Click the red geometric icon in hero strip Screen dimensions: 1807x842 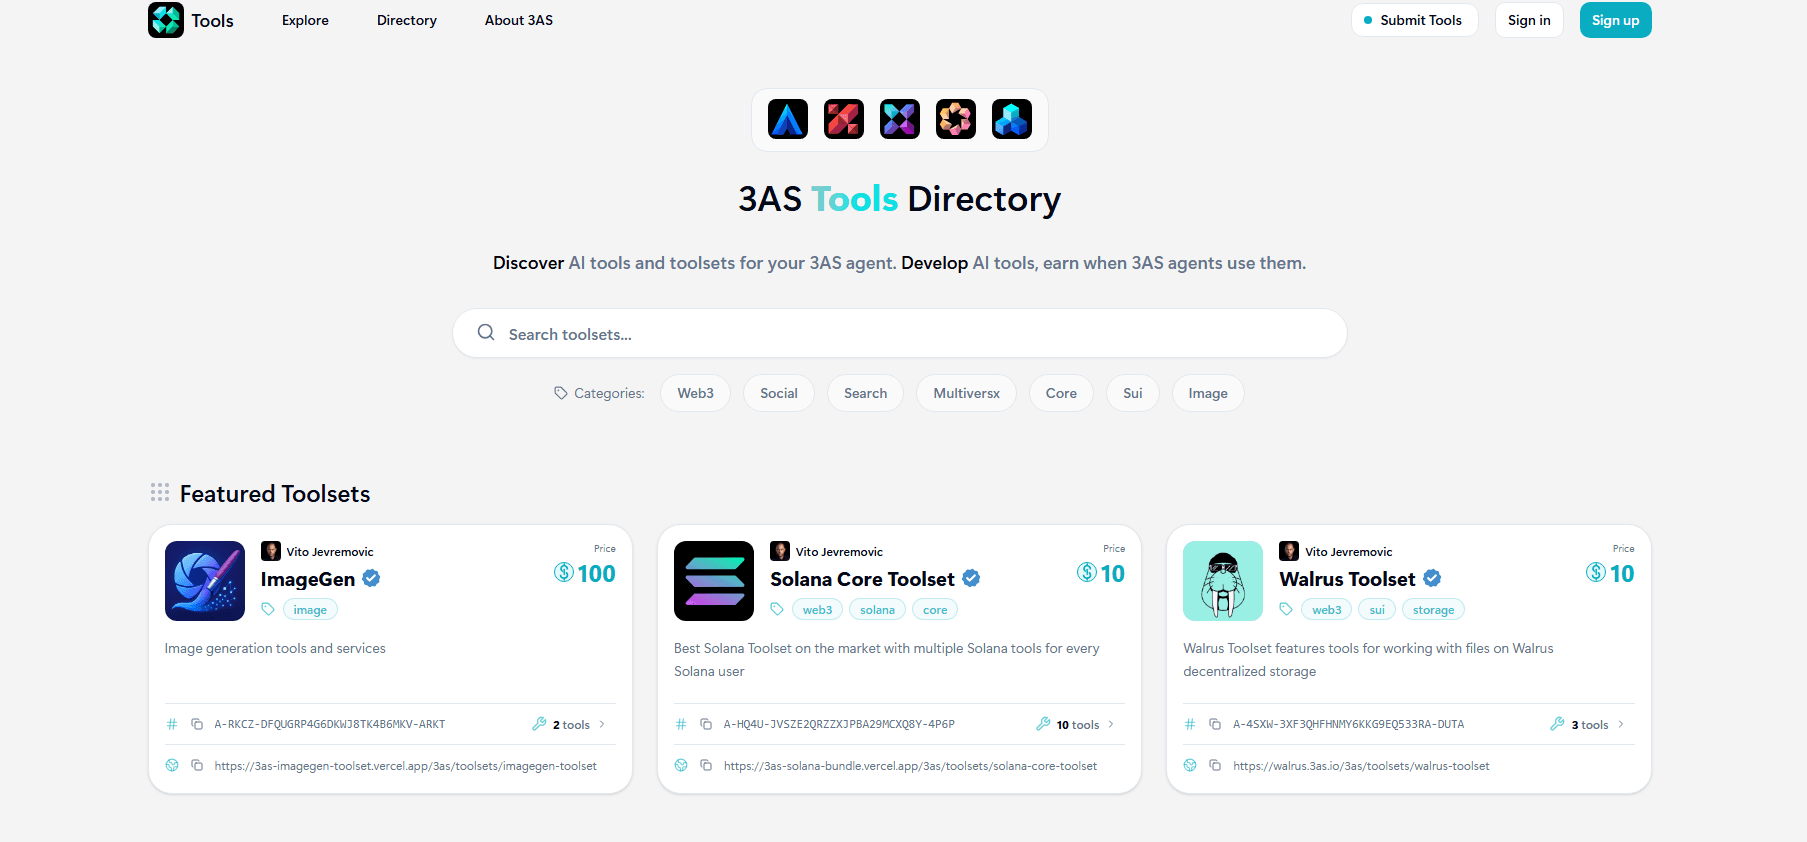coord(844,120)
